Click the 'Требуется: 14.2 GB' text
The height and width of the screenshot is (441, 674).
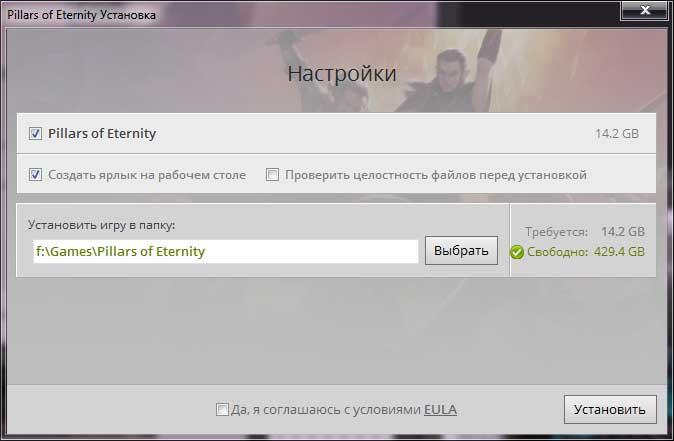click(x=585, y=232)
